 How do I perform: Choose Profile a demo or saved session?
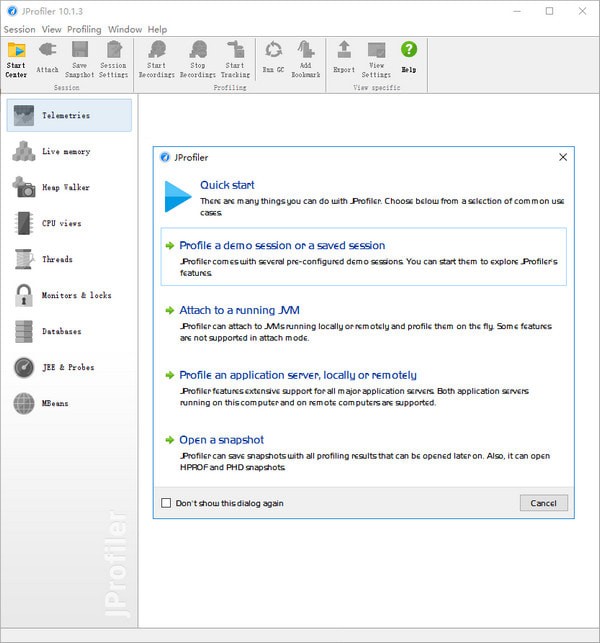pyautogui.click(x=364, y=257)
